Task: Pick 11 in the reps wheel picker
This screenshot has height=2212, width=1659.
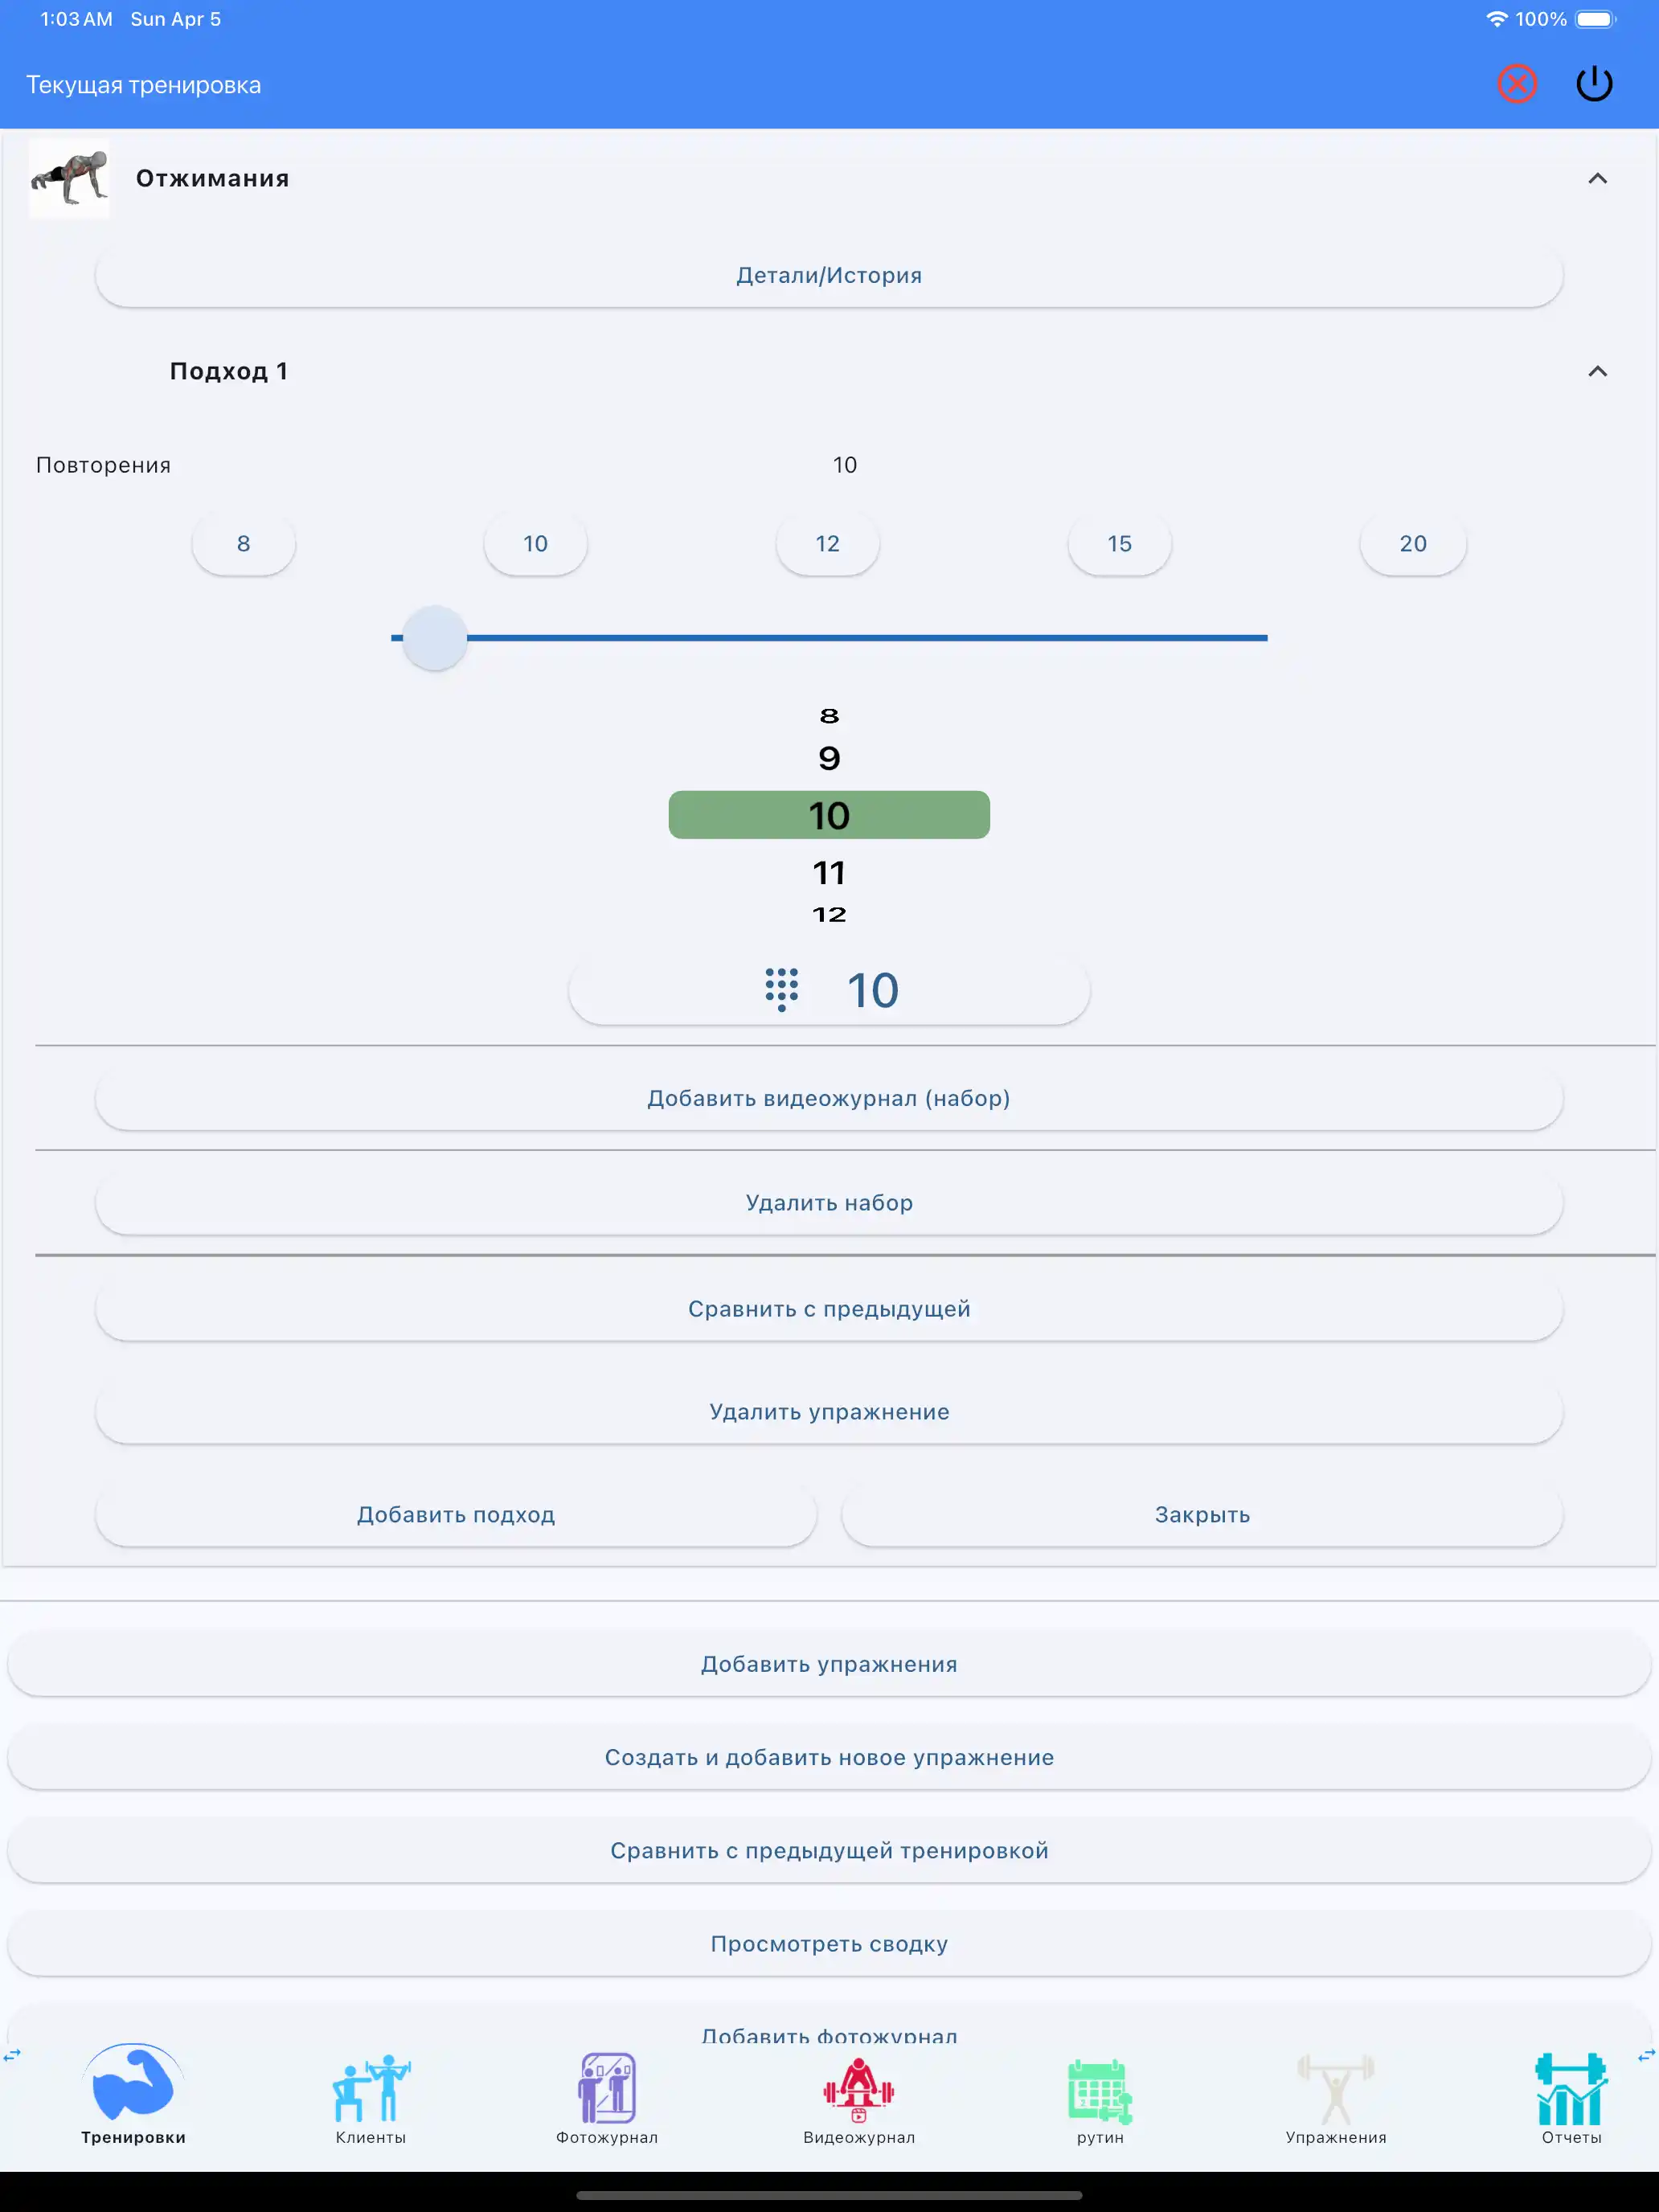Action: [829, 873]
